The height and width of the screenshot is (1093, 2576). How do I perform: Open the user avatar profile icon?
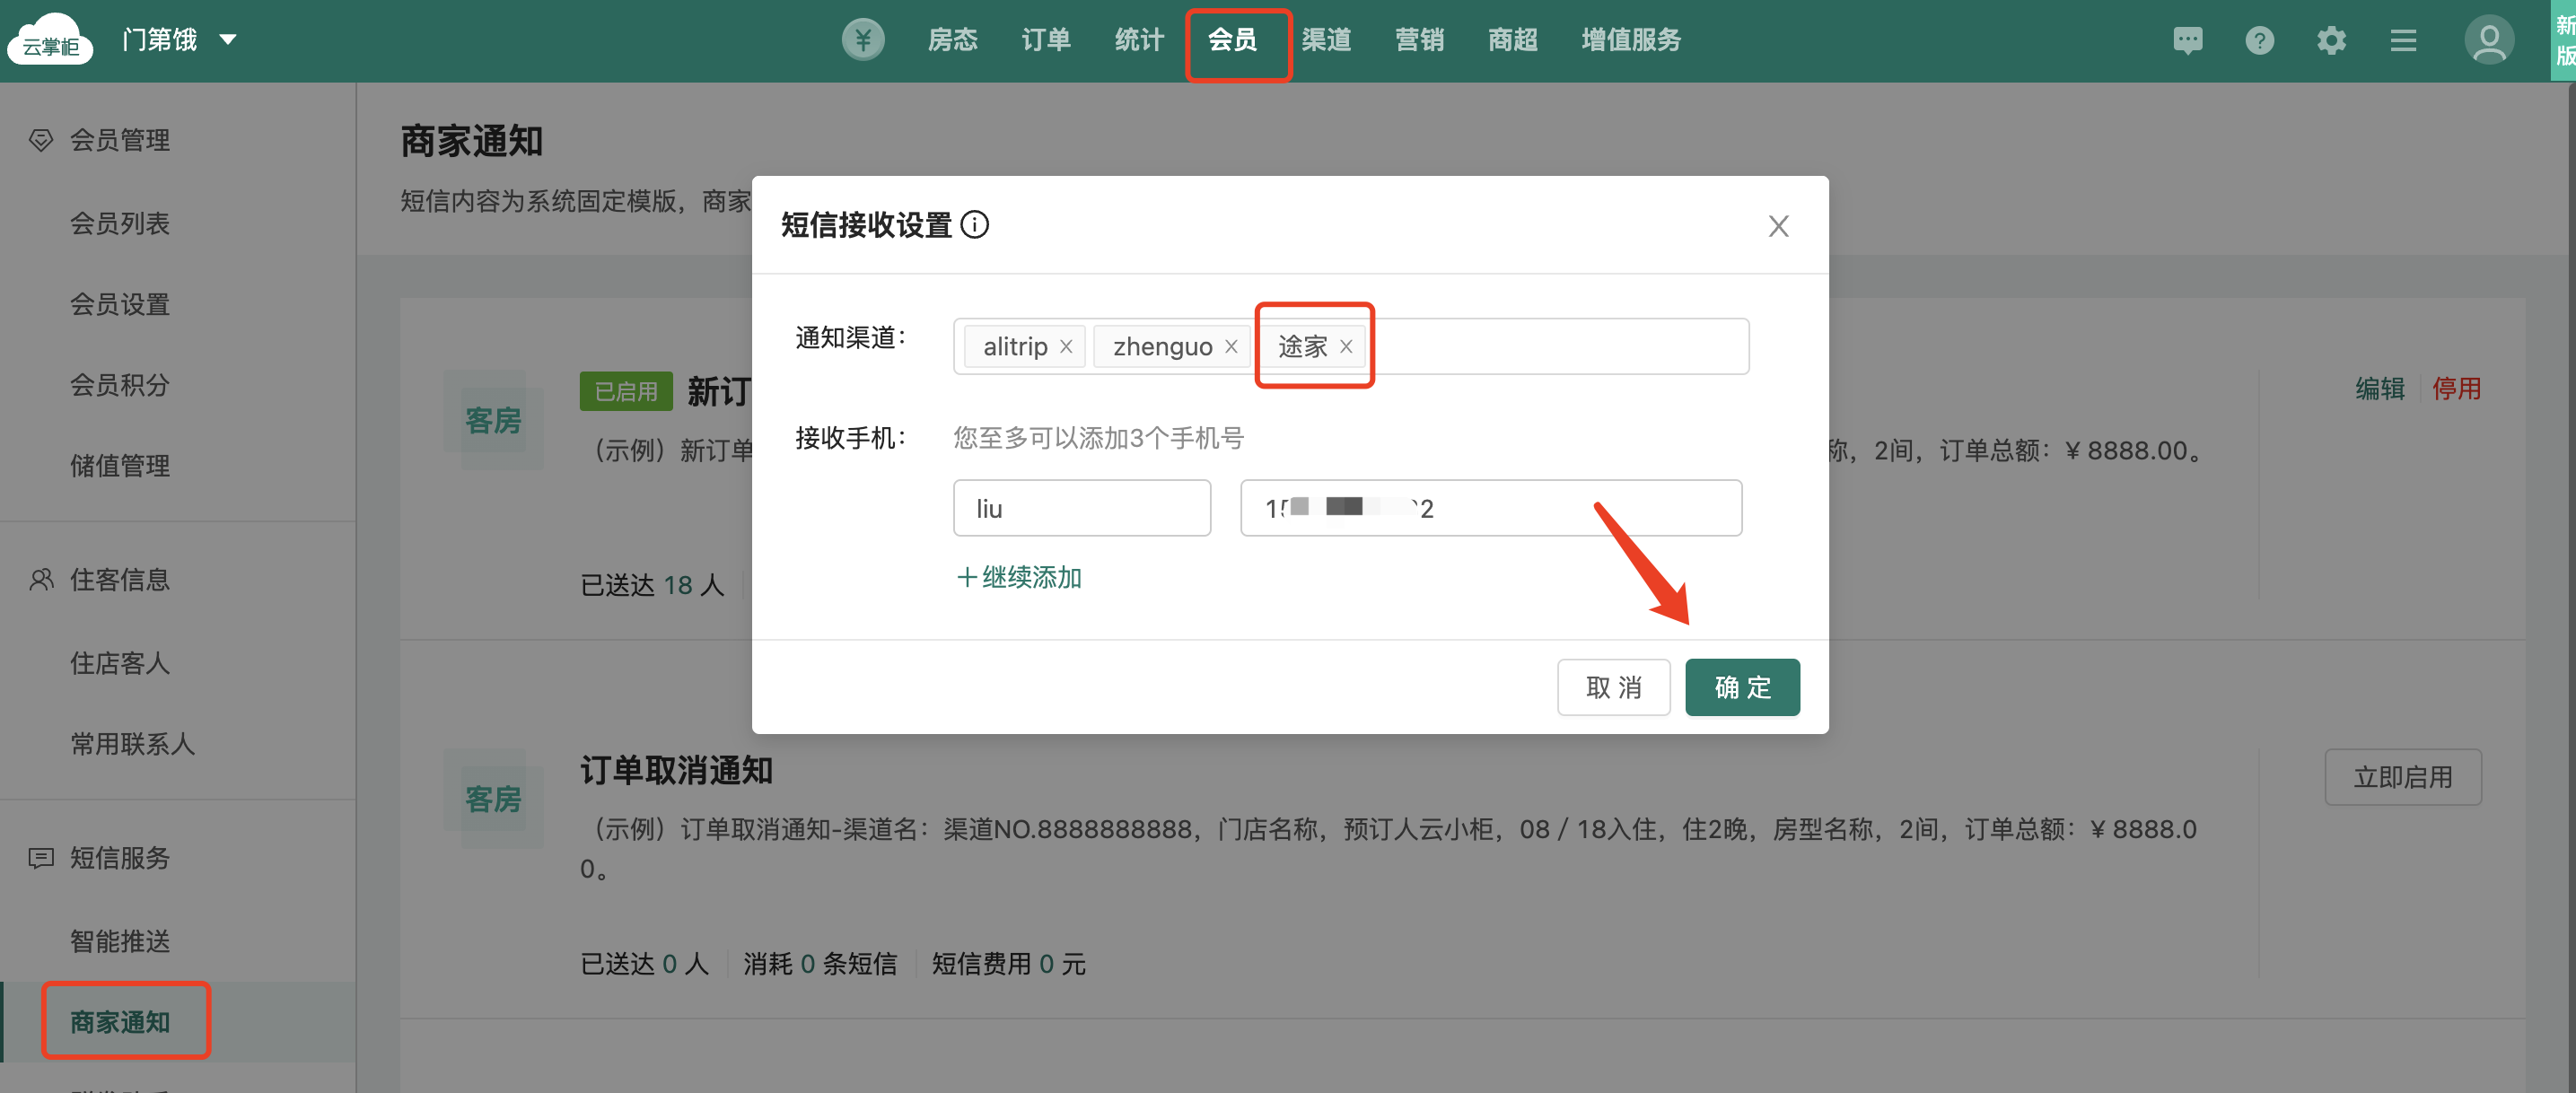[x=2488, y=40]
